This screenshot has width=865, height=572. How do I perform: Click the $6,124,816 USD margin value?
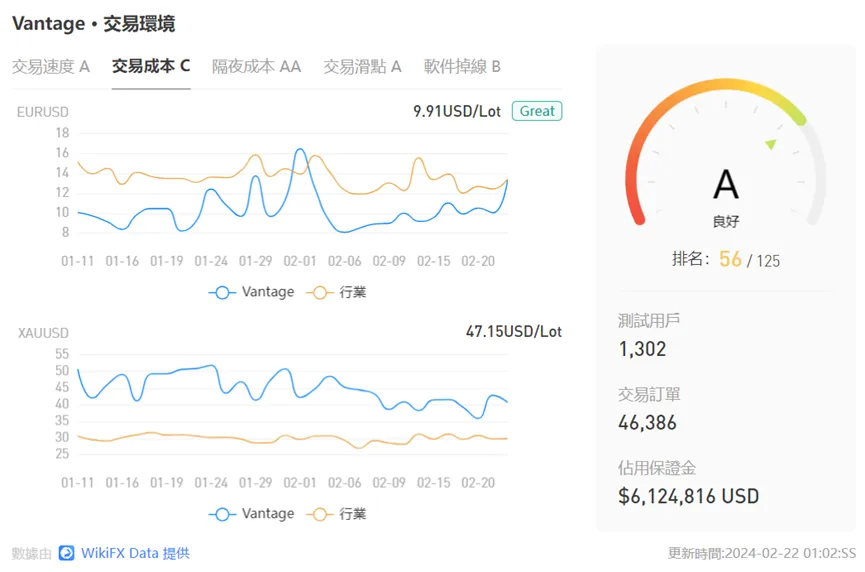(x=688, y=496)
